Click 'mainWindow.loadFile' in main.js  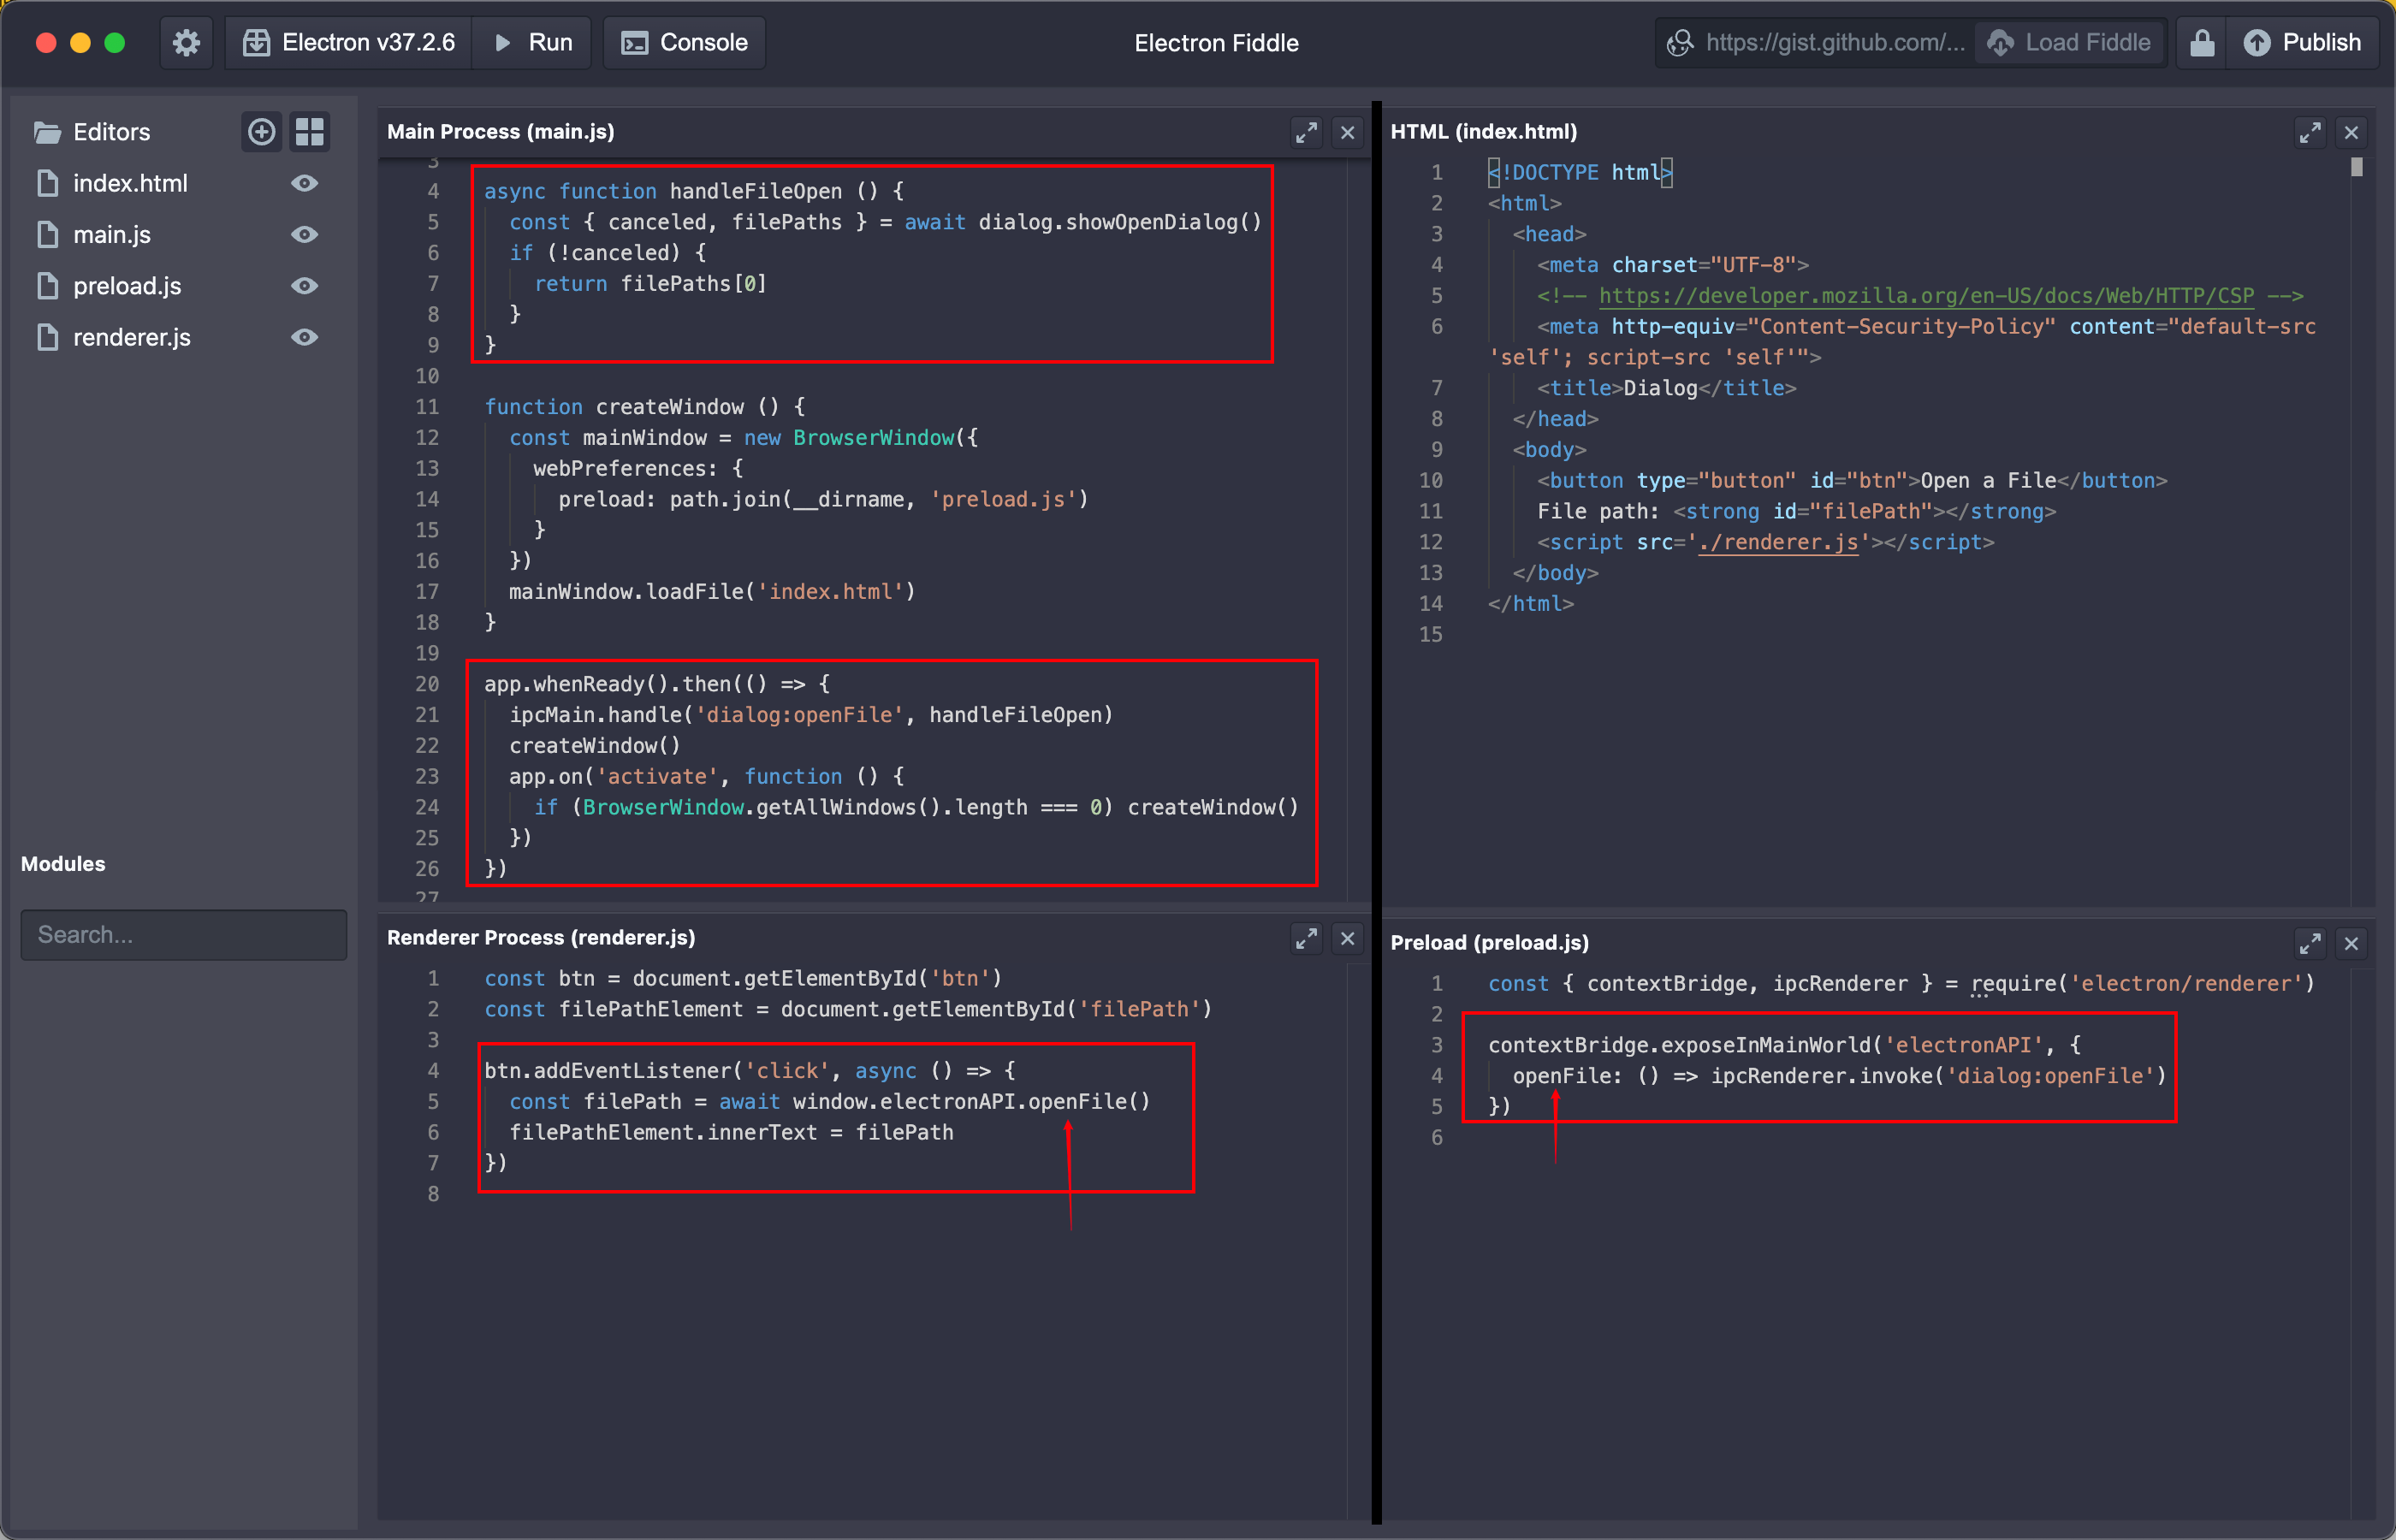(627, 592)
